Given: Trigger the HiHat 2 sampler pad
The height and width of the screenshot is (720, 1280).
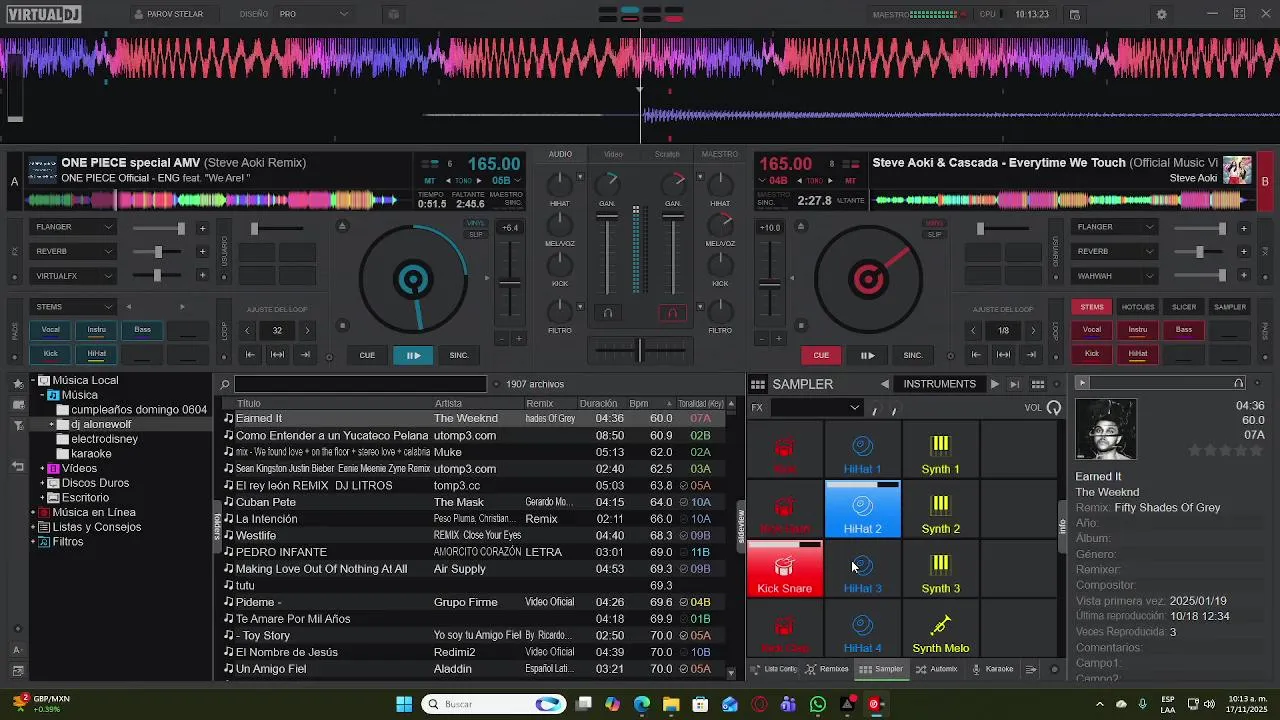Looking at the screenshot, I should tap(862, 510).
